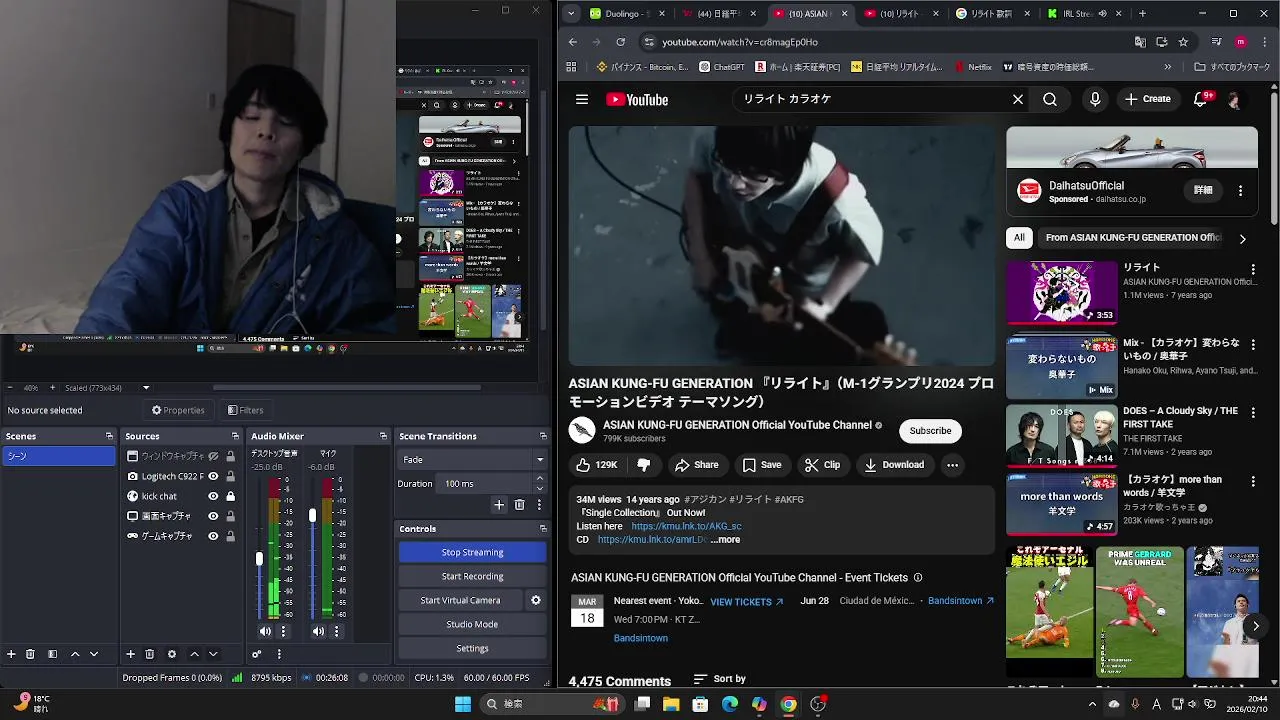
Task: Remove the scene transition with the trash icon
Action: 519,505
